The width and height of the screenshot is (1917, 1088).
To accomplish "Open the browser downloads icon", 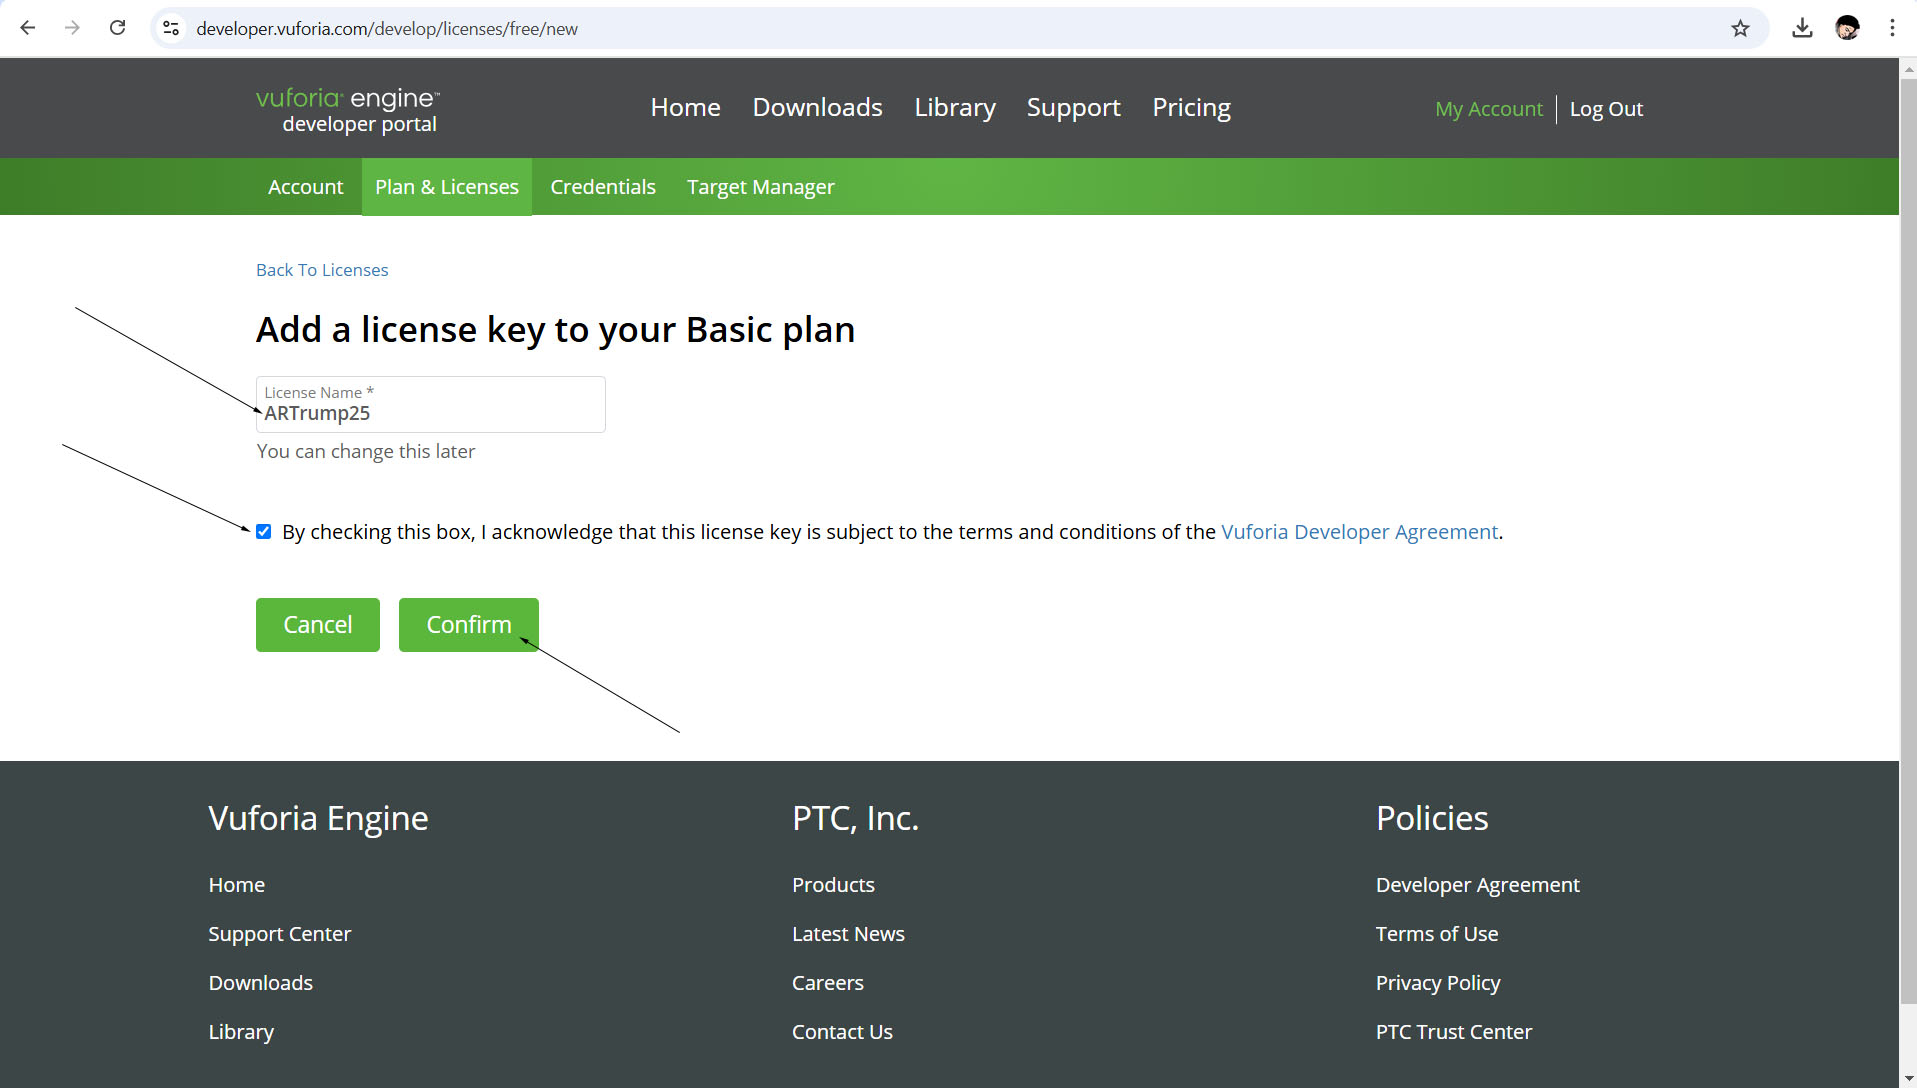I will pos(1802,28).
